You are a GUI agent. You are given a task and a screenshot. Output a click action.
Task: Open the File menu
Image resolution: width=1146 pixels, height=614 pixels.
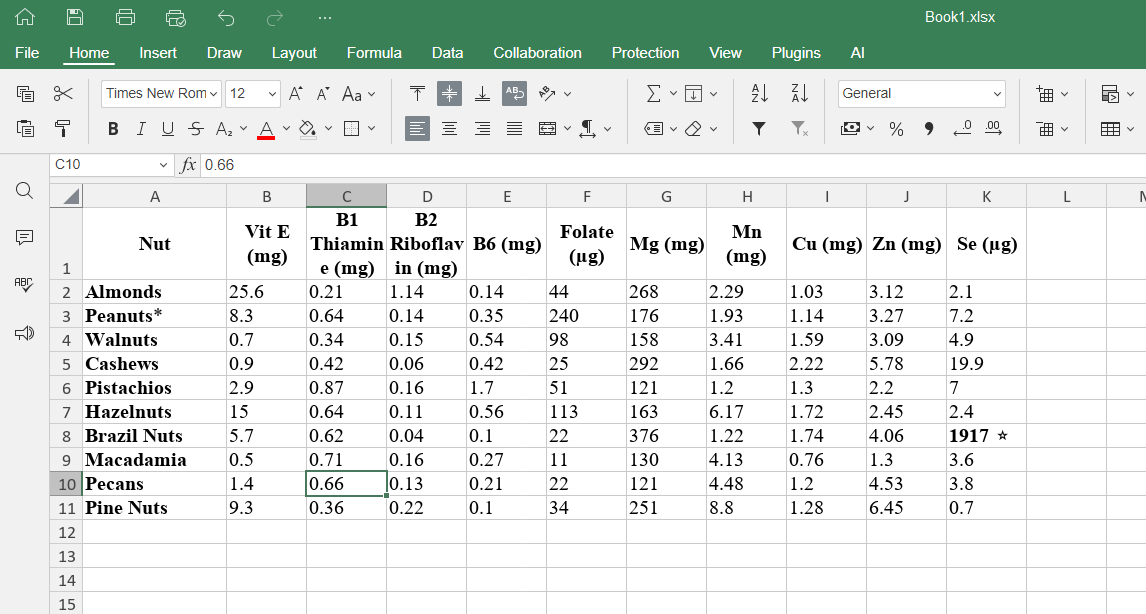coord(27,53)
